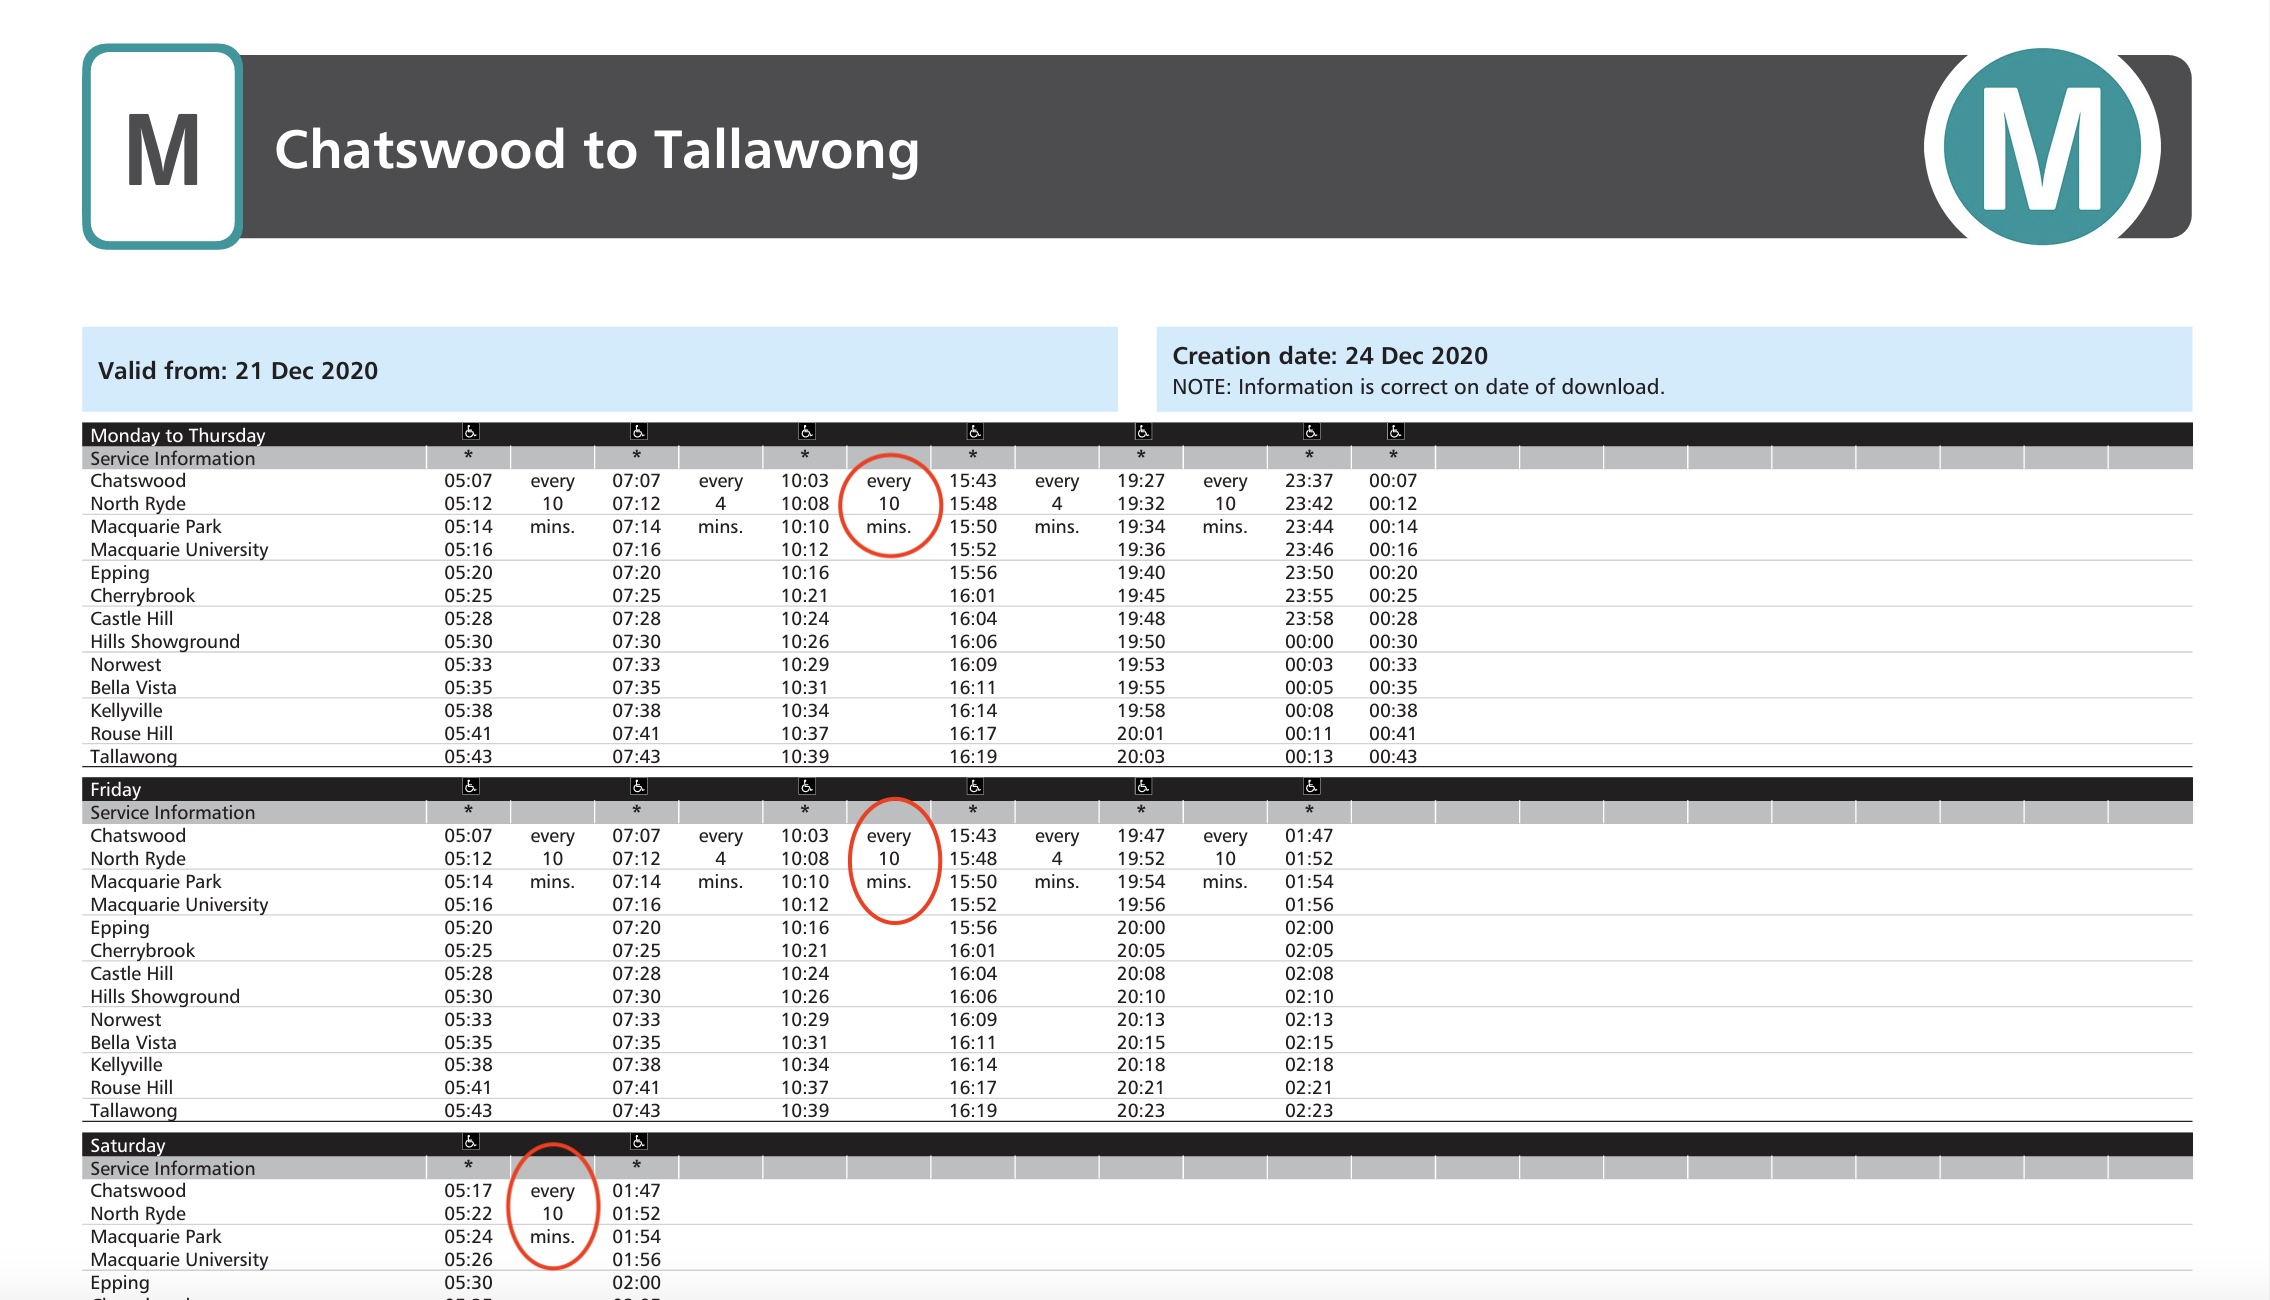Click 'Hills Showground' in the Monday to Thursday table
Screen dimensions: 2270x1300
[165, 642]
